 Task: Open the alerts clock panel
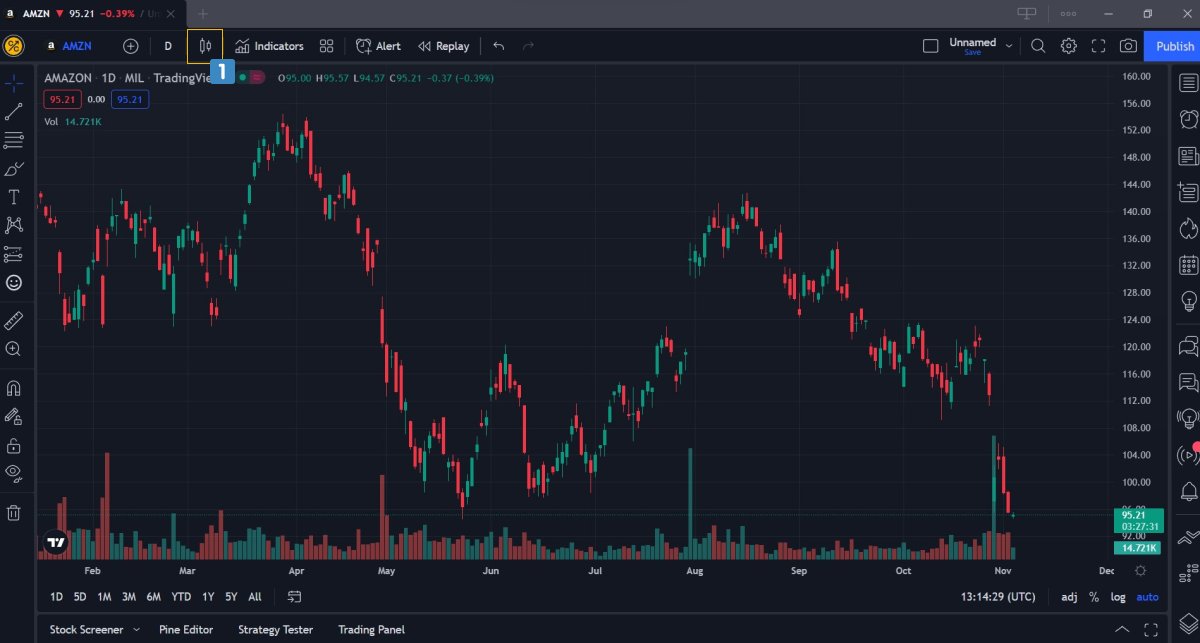[1188, 119]
